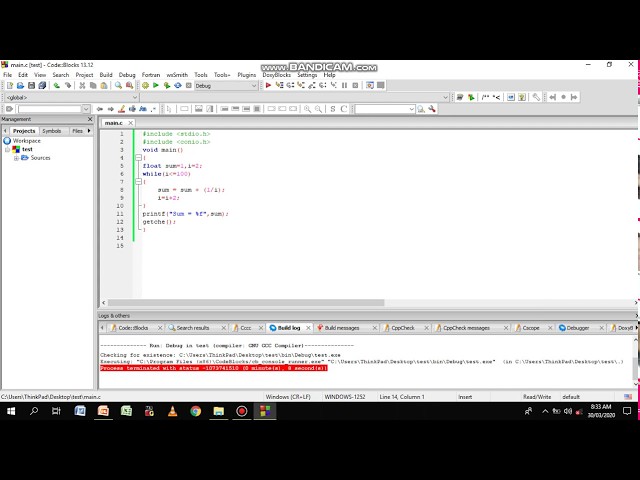Open the File menu
640x480 pixels.
(8, 75)
